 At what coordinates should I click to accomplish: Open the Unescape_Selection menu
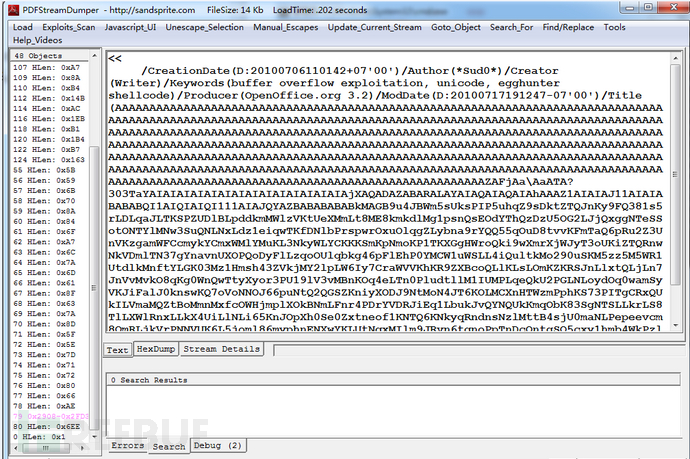pos(205,27)
